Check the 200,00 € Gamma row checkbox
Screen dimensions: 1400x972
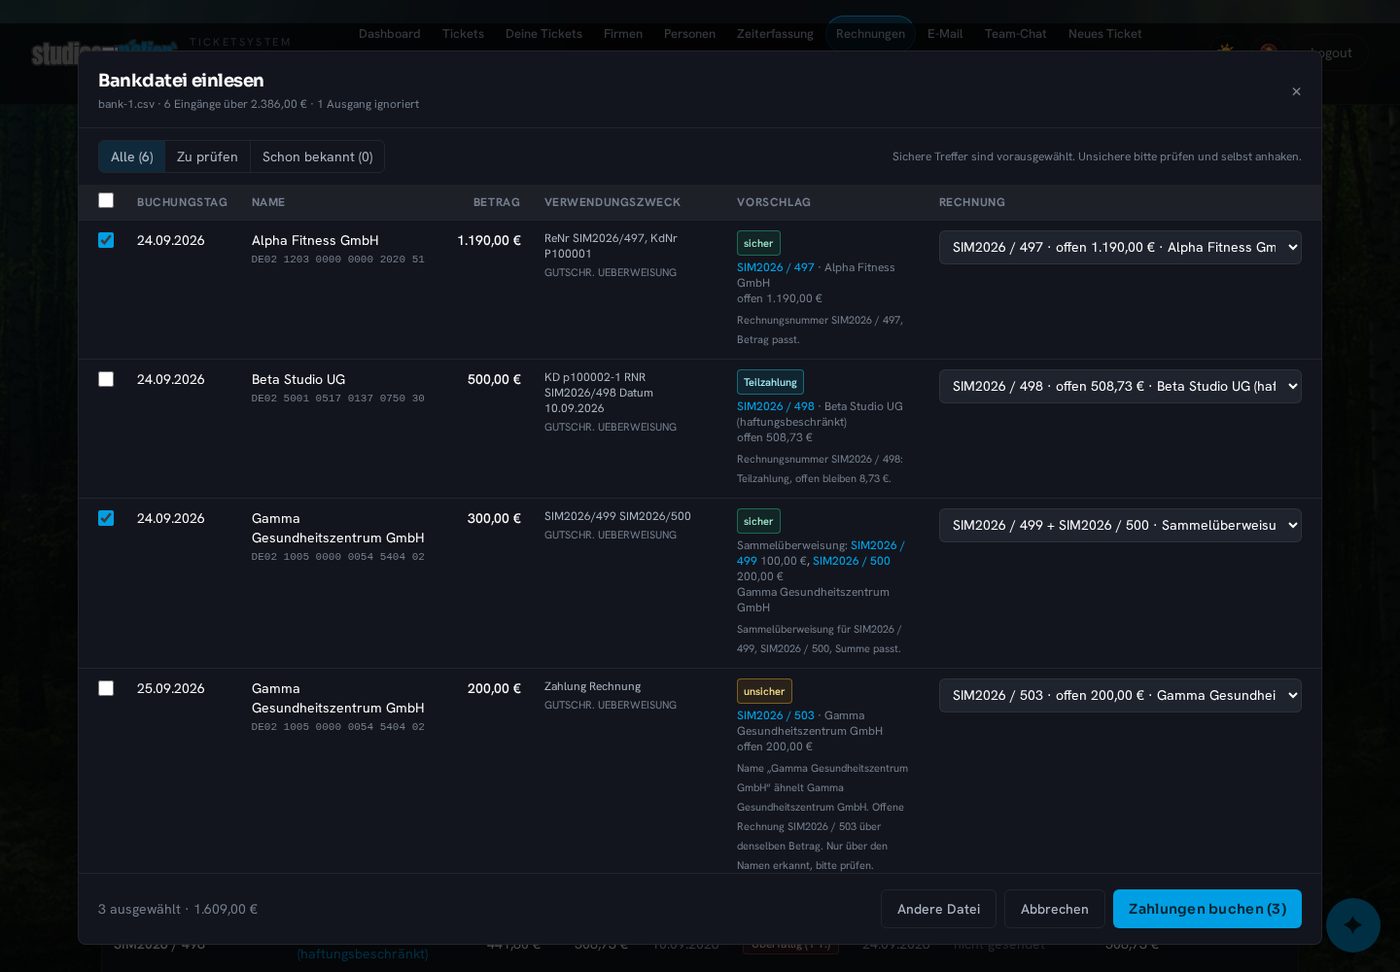point(106,688)
